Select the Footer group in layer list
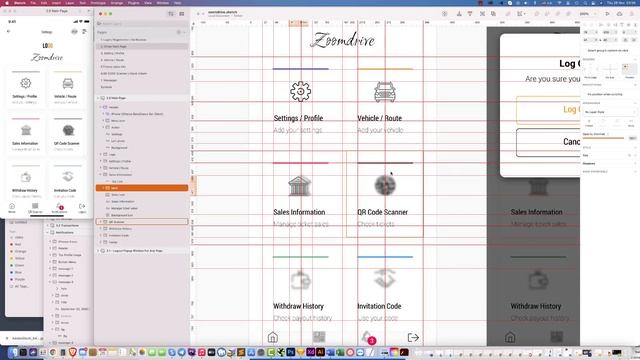The width and height of the screenshot is (640, 360). [113, 242]
